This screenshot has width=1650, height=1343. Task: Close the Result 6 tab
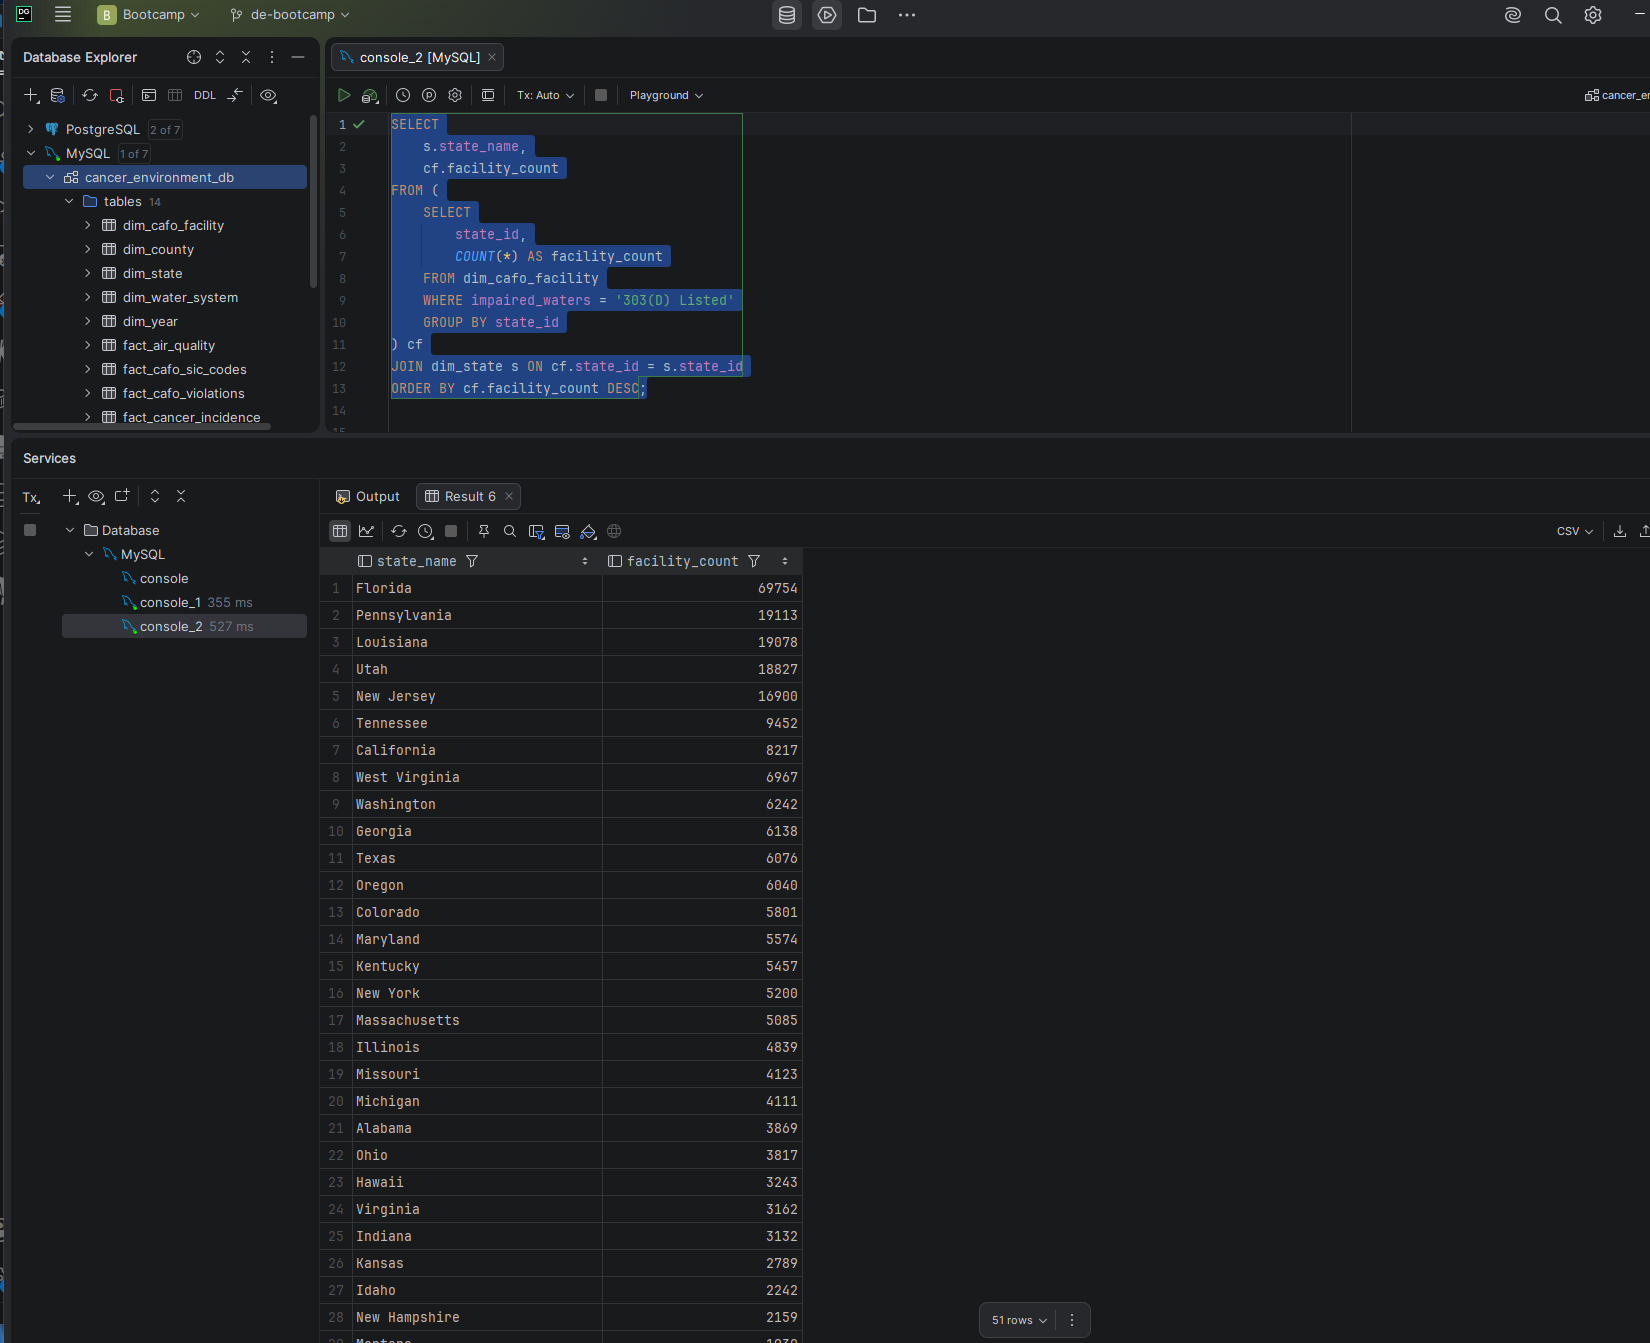(509, 496)
